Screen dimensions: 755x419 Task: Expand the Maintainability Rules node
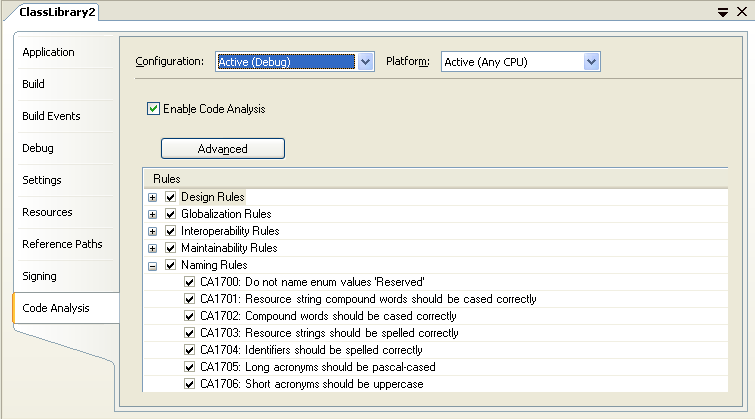pos(153,248)
